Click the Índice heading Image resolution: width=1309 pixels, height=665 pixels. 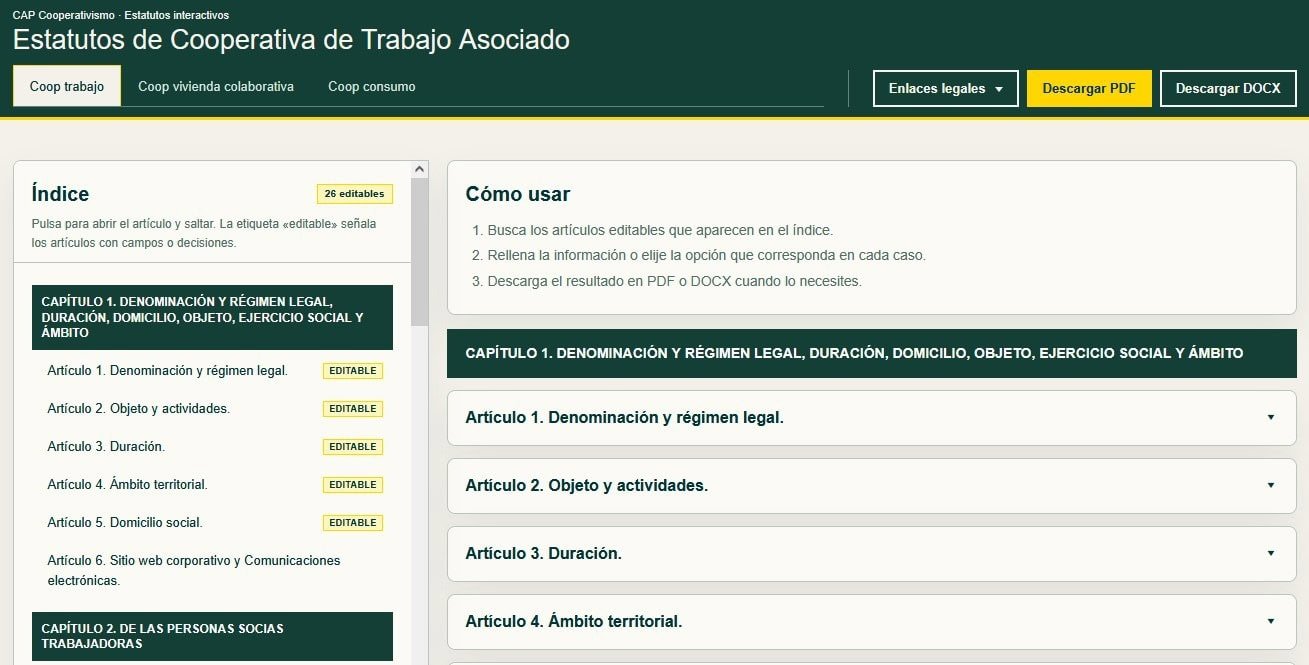click(60, 194)
